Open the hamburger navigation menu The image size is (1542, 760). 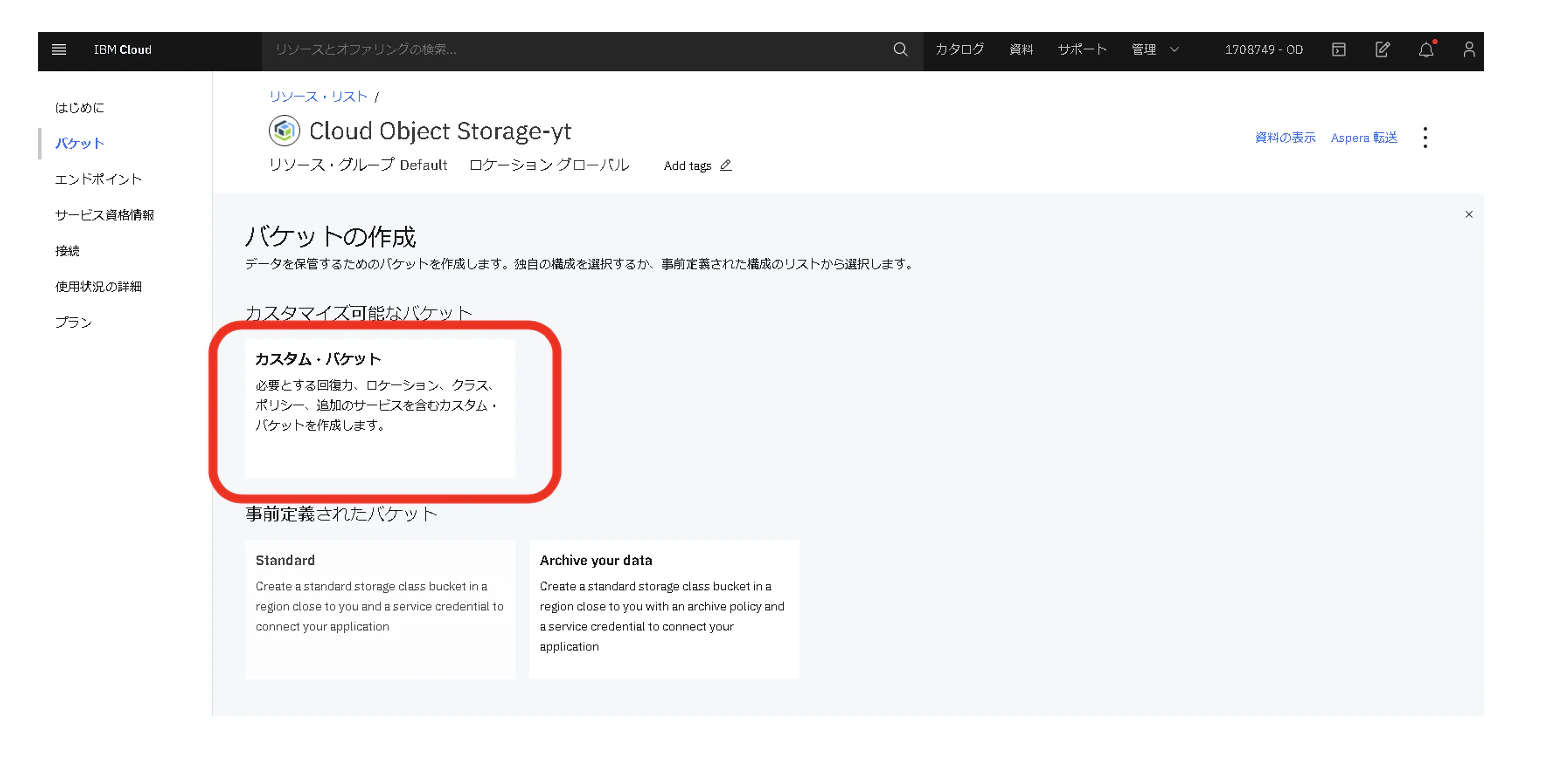[x=59, y=50]
